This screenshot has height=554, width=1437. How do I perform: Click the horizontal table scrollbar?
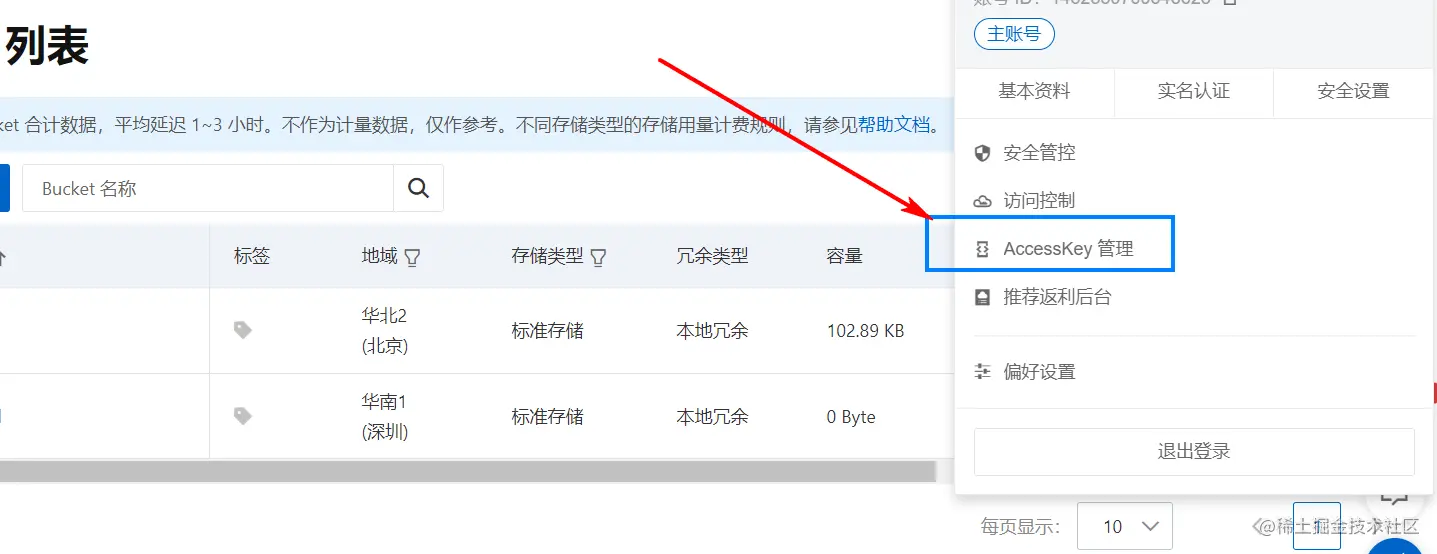point(467,471)
